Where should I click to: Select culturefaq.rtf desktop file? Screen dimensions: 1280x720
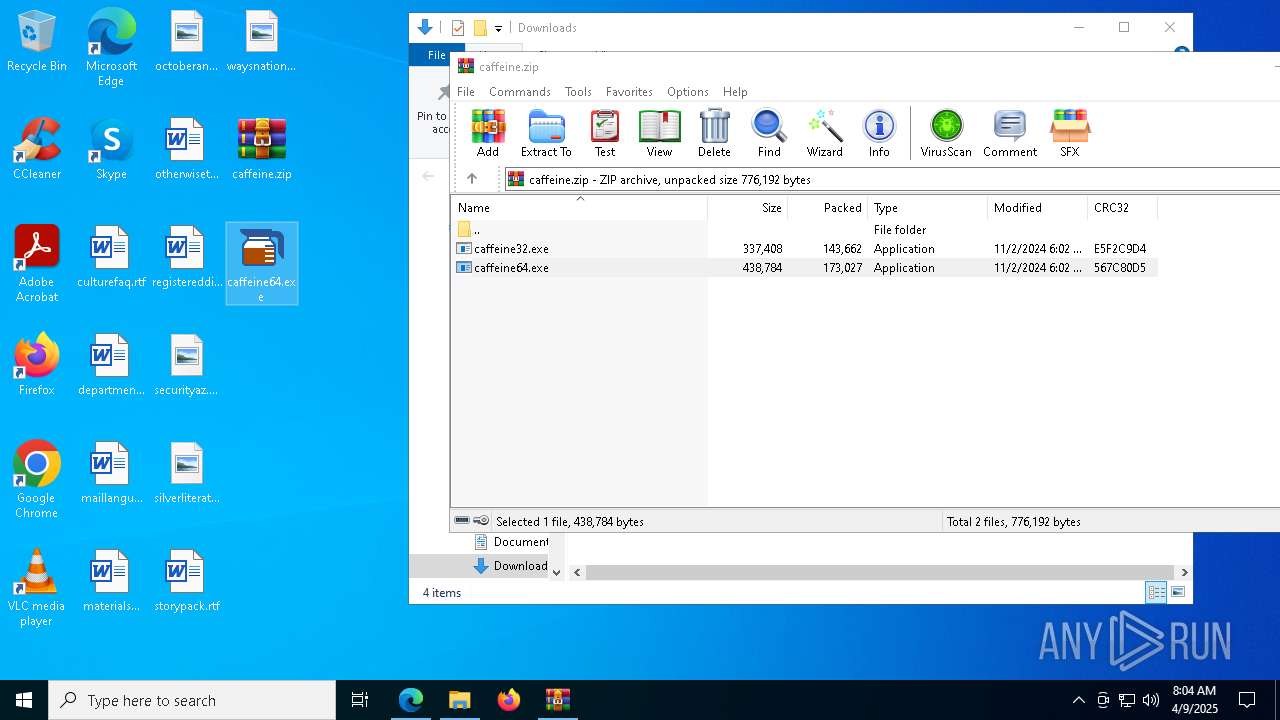(x=111, y=257)
